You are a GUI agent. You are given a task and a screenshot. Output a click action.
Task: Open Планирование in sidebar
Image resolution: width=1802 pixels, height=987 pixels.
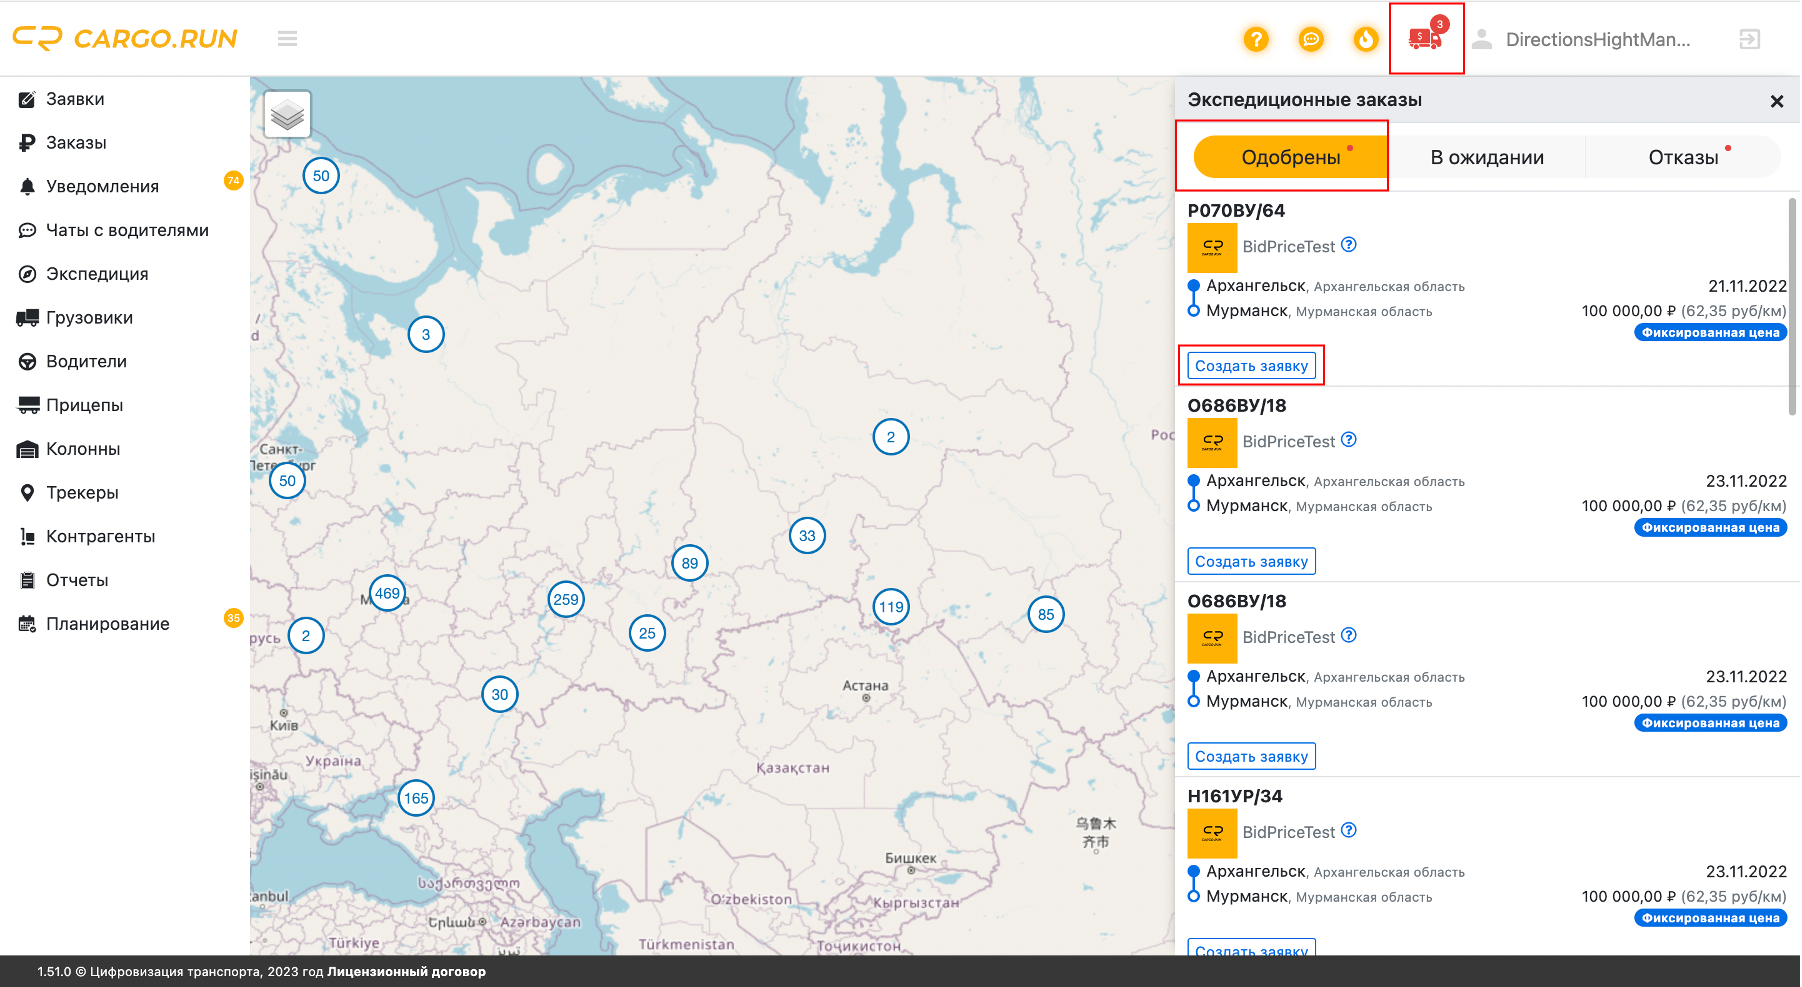click(x=107, y=624)
